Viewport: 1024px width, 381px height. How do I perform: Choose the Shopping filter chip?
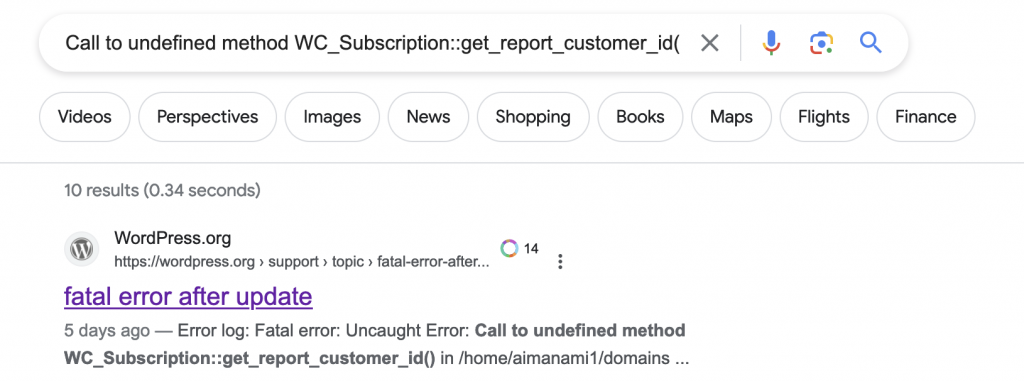pyautogui.click(x=533, y=117)
